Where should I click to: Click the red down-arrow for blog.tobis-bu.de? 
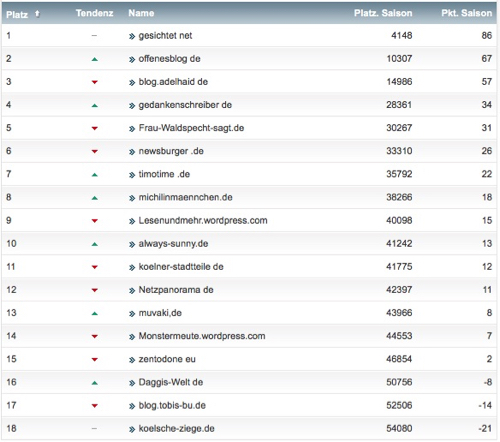(95, 406)
